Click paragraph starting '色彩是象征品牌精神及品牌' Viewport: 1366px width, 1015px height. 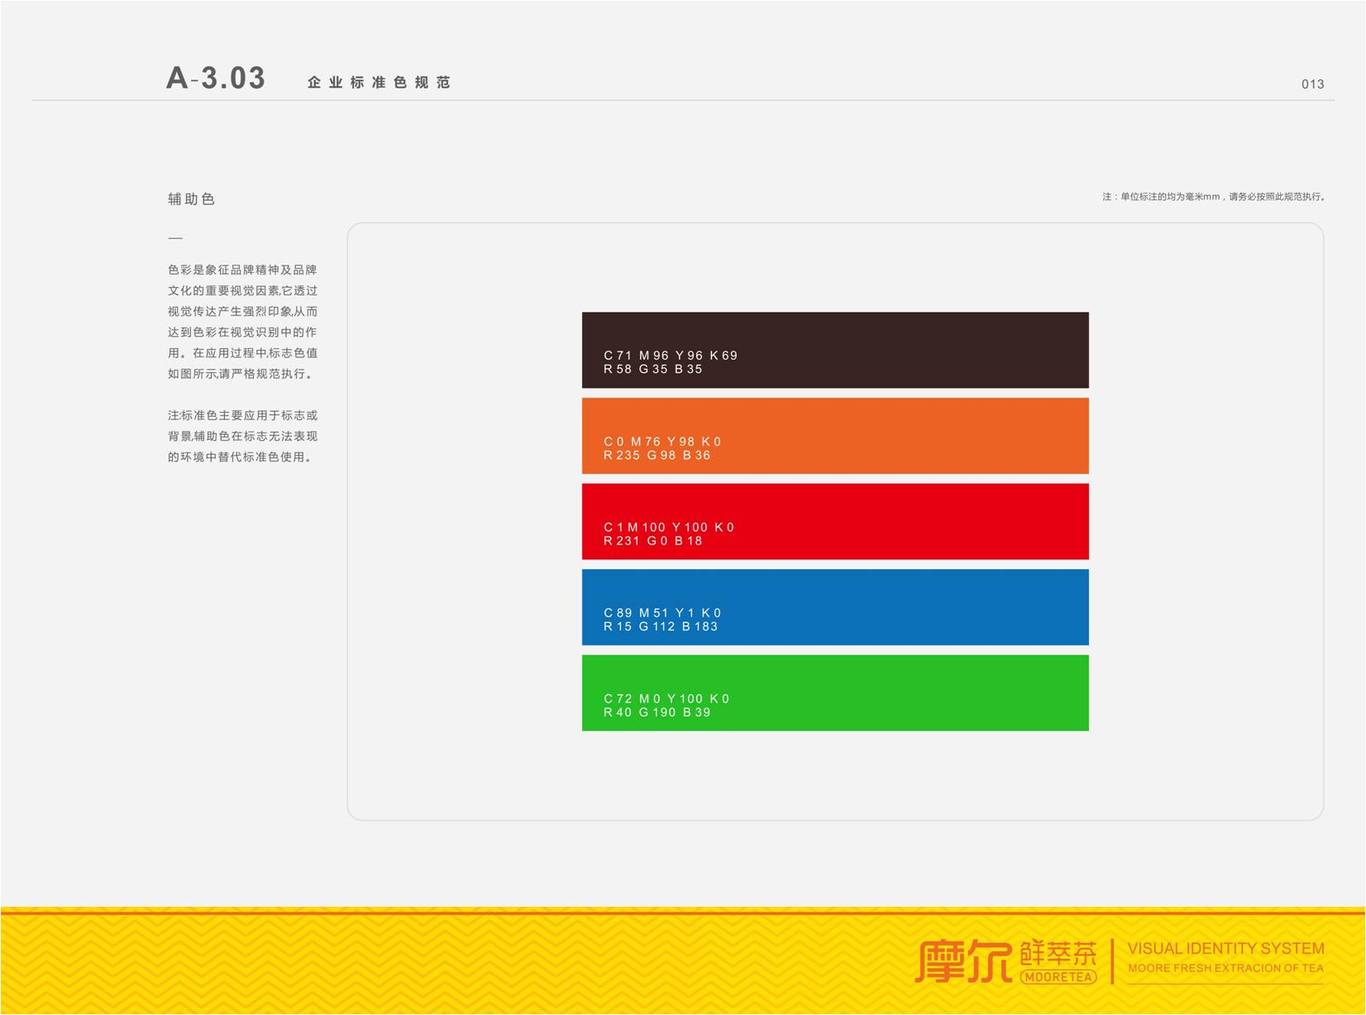tap(243, 322)
